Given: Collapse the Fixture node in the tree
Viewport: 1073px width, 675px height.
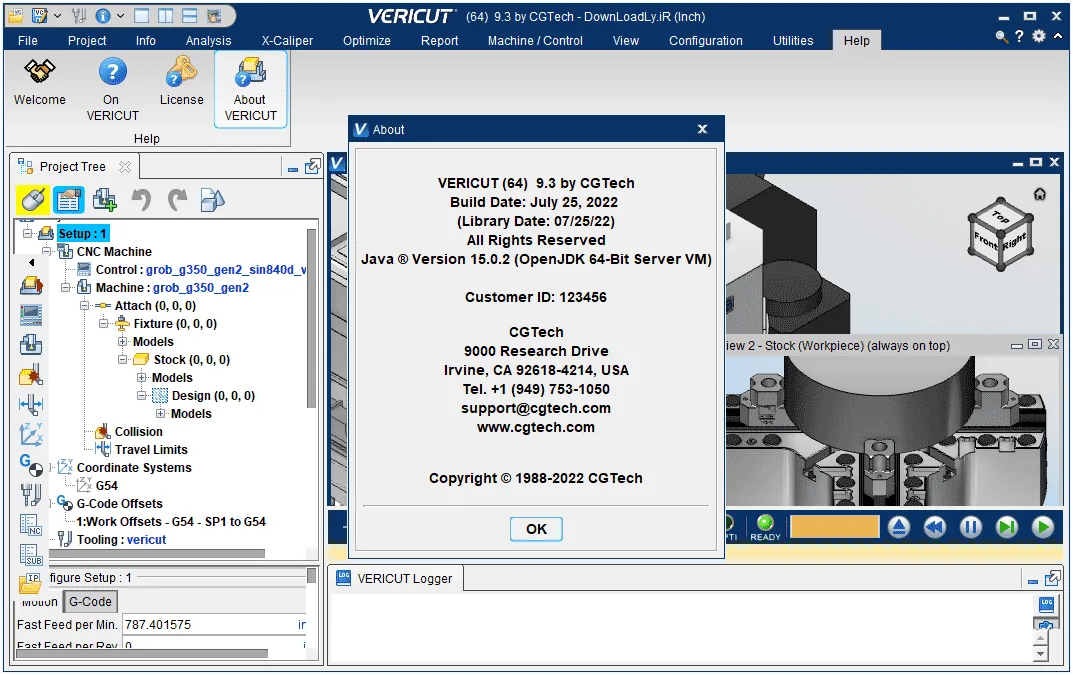Looking at the screenshot, I should coord(103,323).
